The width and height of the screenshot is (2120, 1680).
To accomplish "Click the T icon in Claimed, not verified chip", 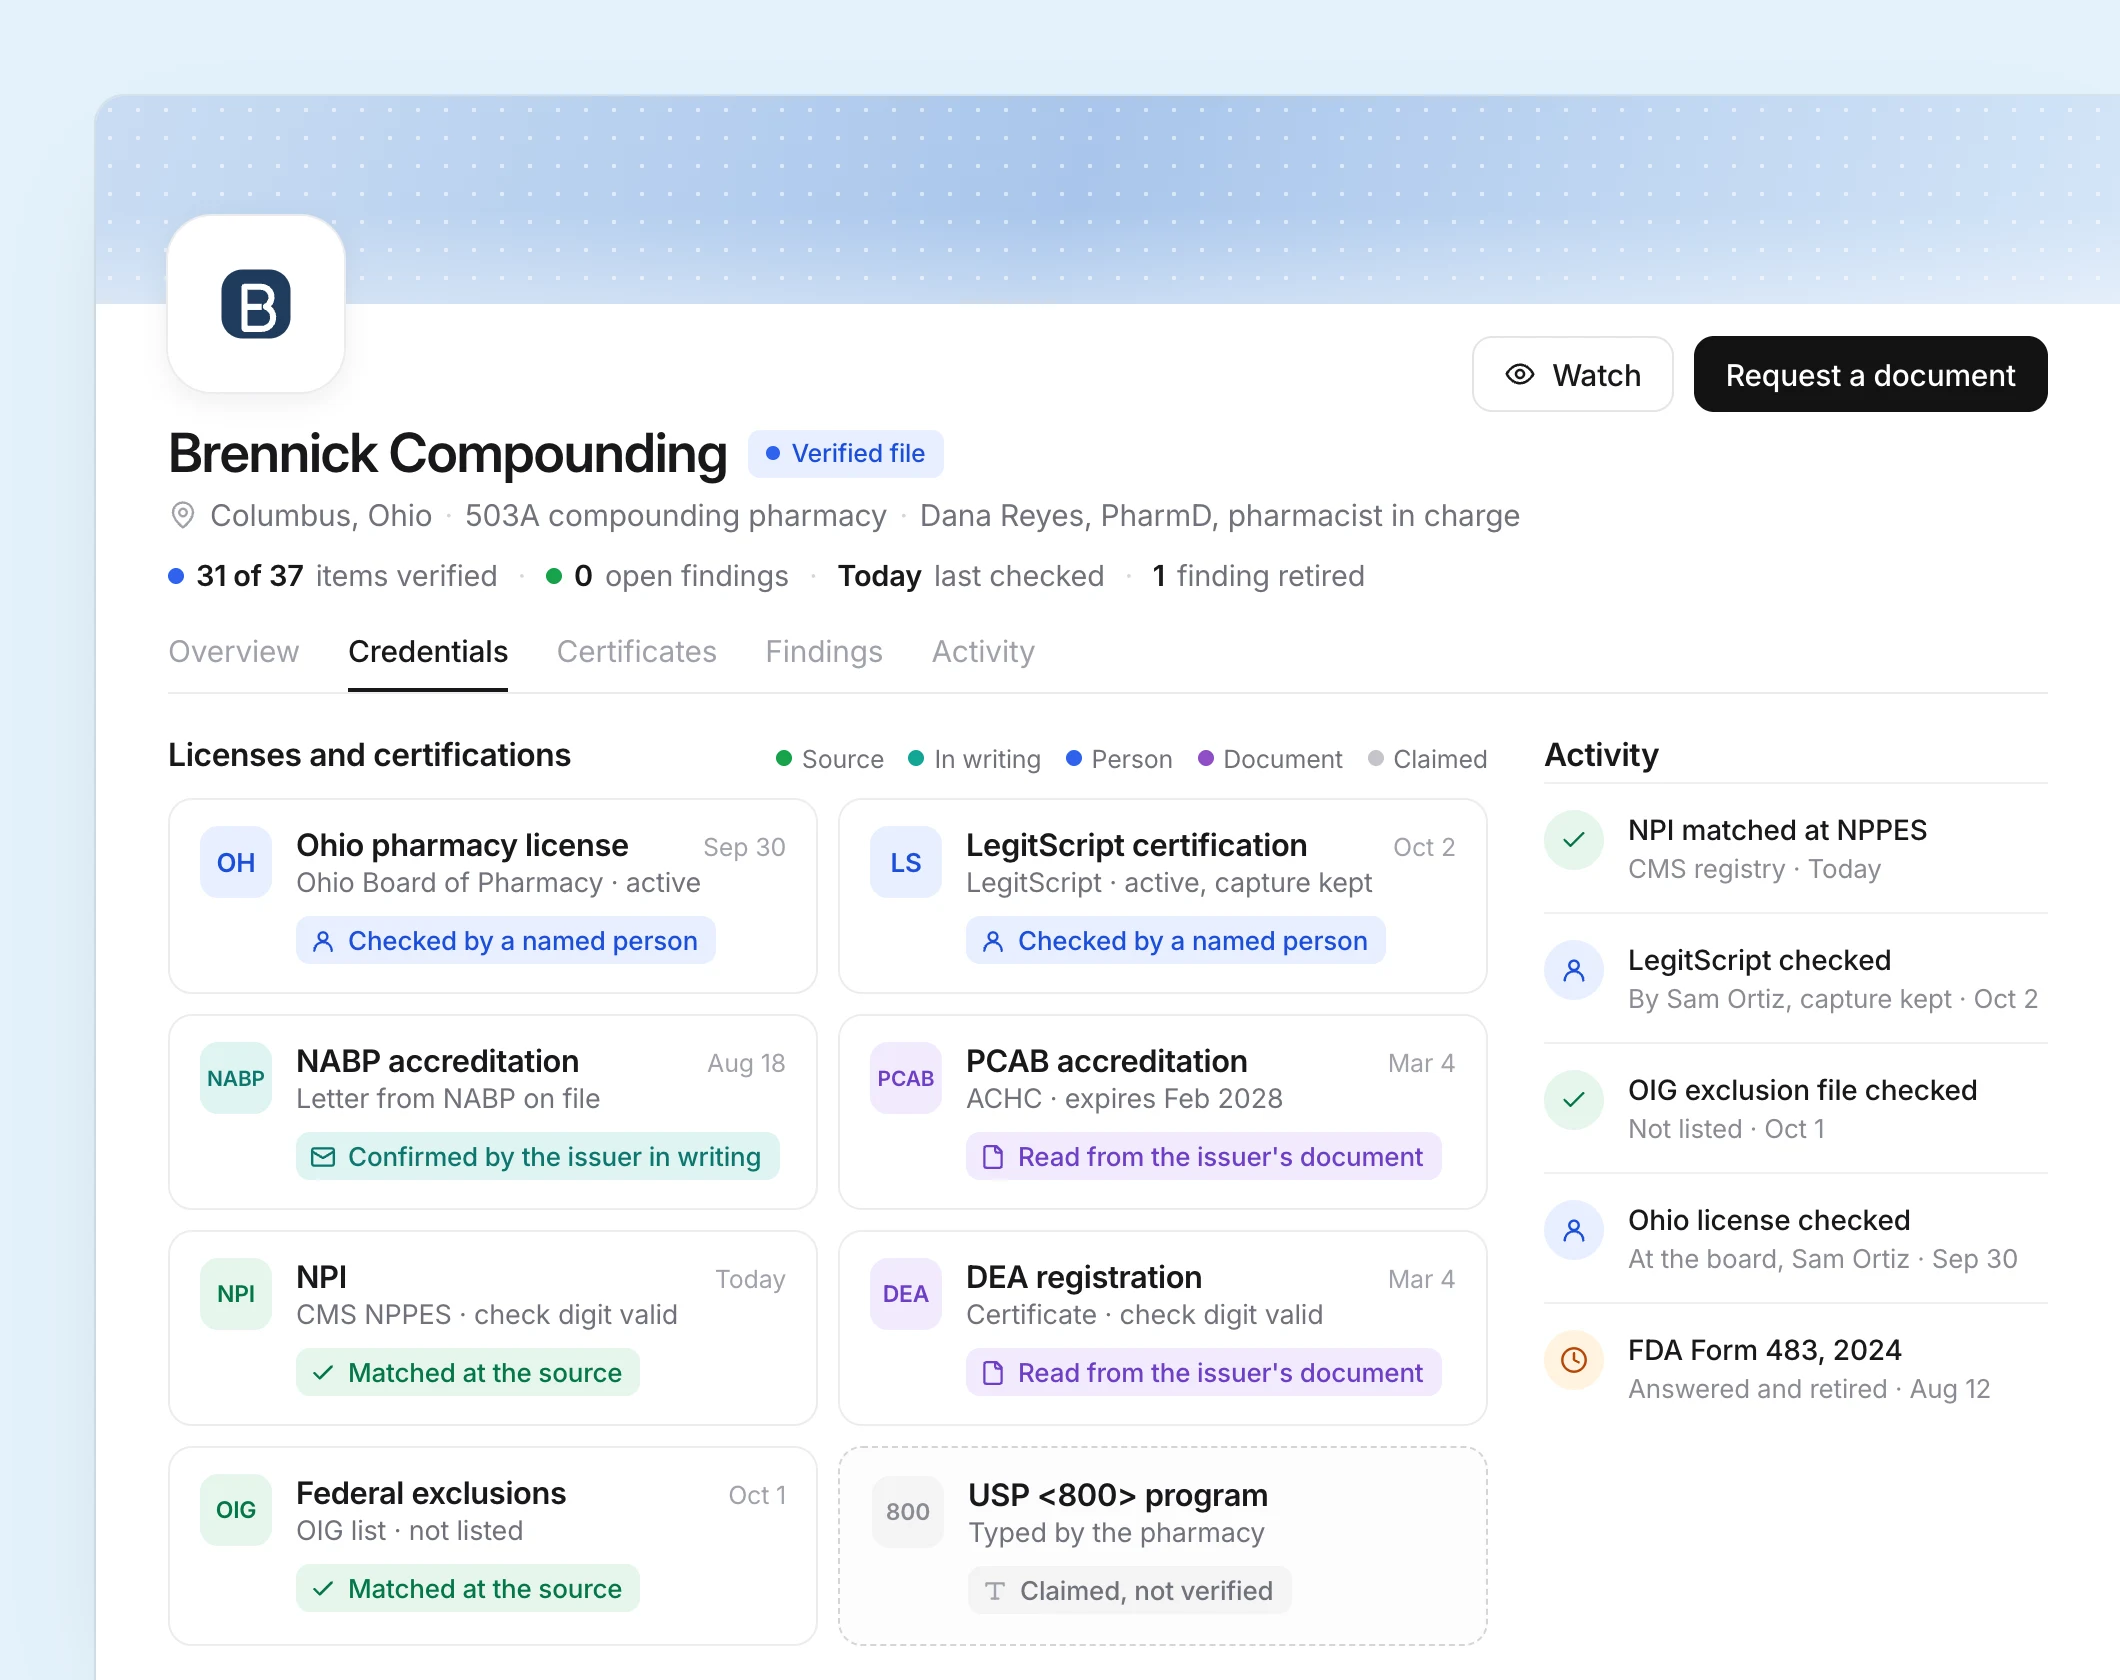I will coord(995,1591).
